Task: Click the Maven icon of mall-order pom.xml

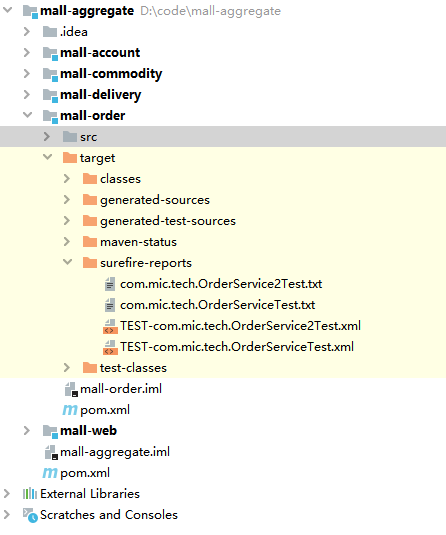Action: [70, 409]
